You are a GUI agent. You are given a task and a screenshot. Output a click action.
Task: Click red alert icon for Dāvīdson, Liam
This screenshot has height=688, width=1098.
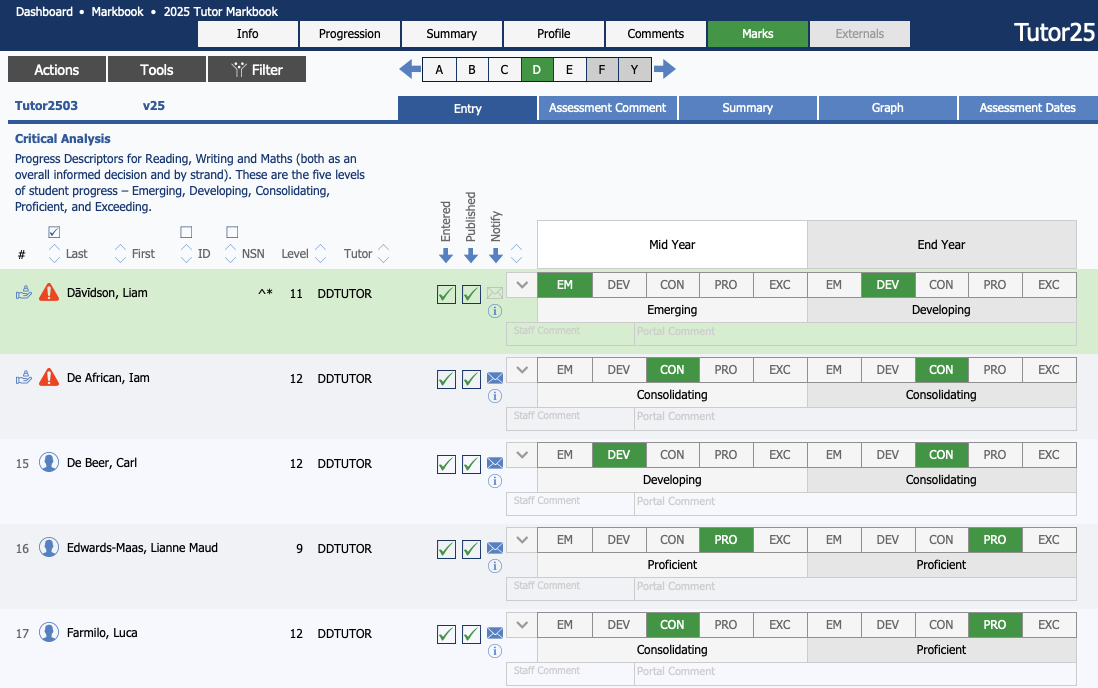(49, 293)
